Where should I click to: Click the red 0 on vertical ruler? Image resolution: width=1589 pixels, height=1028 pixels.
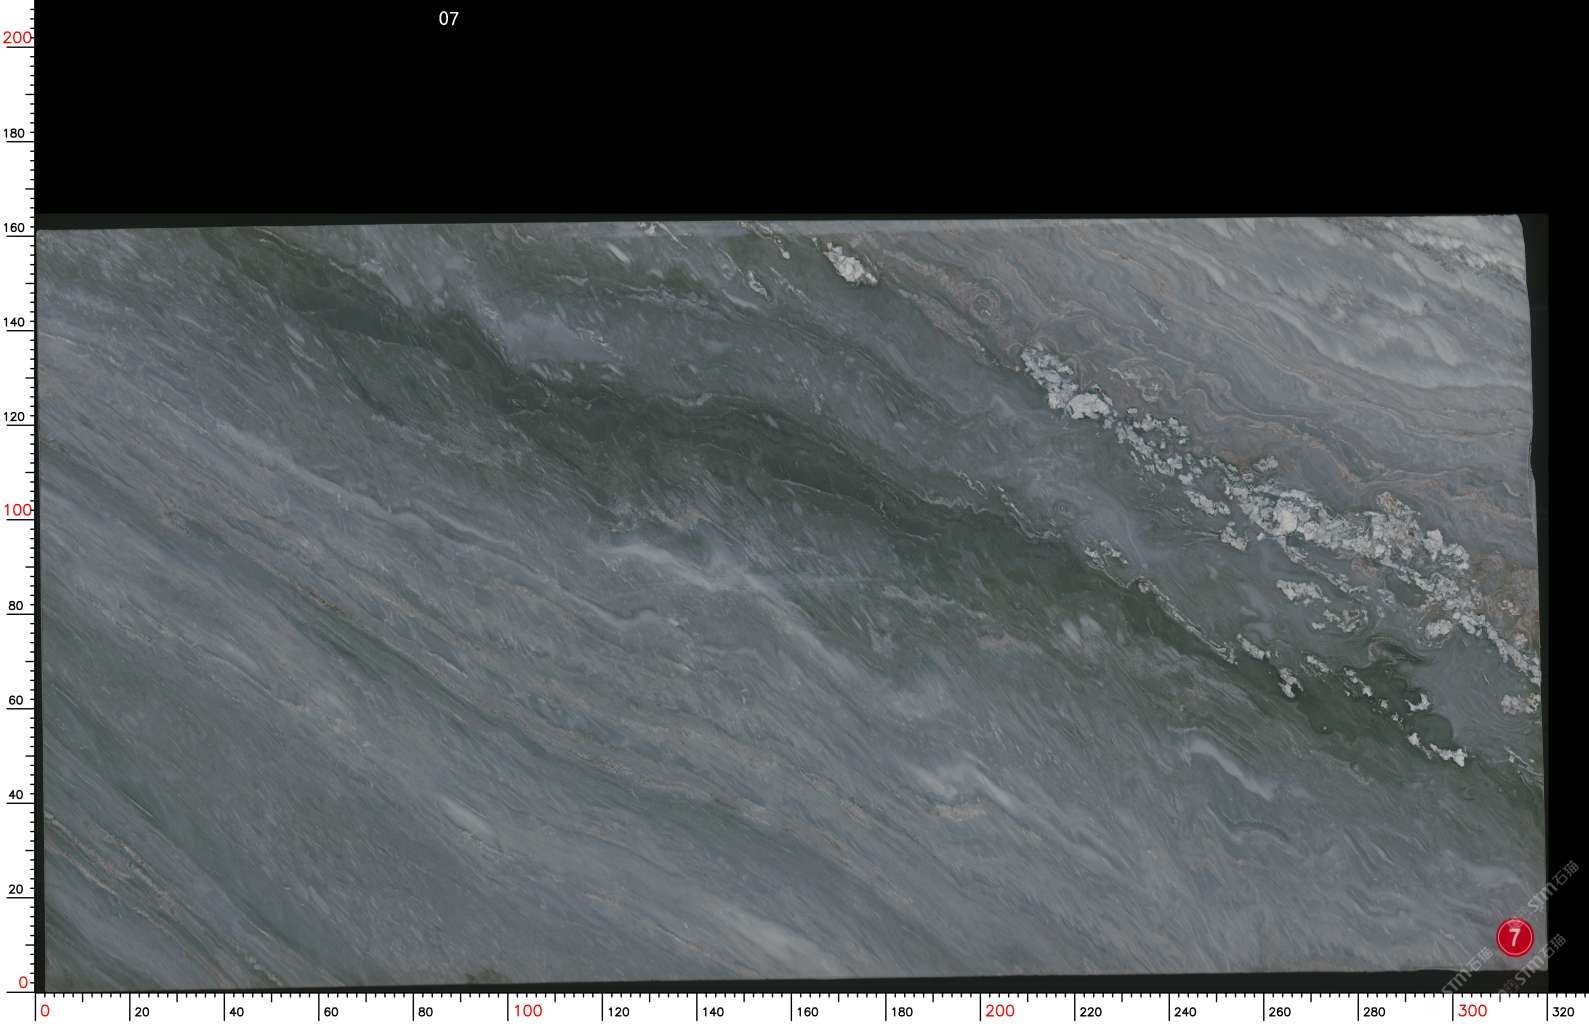click(22, 983)
